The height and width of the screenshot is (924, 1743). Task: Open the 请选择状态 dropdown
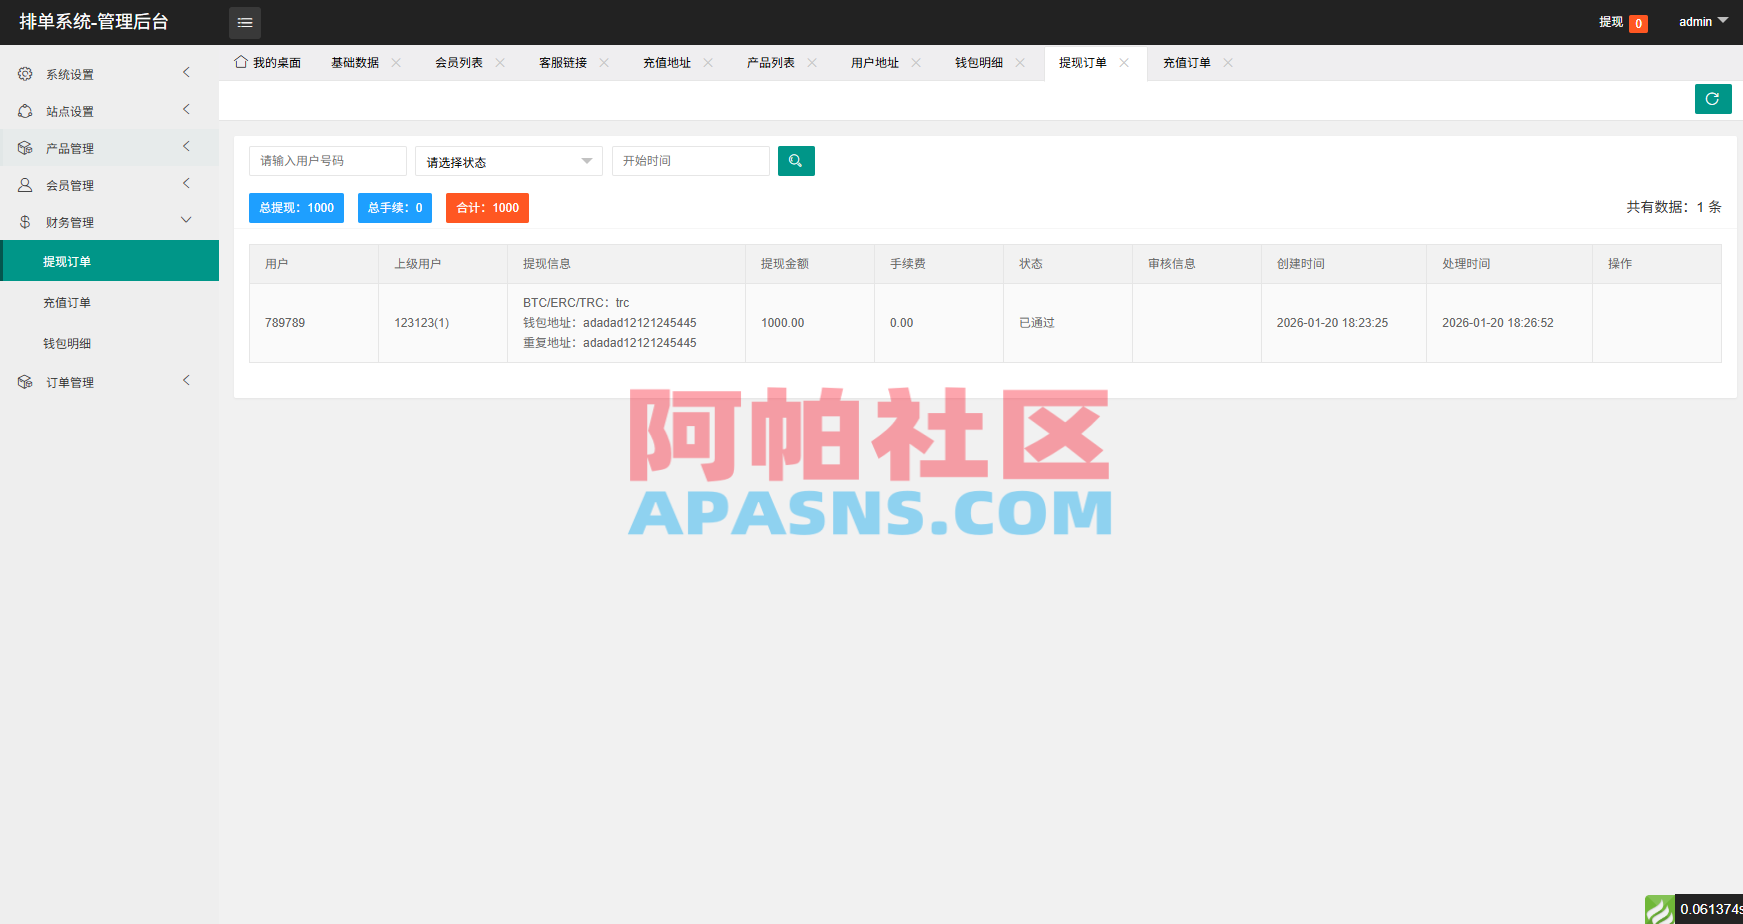tap(509, 161)
